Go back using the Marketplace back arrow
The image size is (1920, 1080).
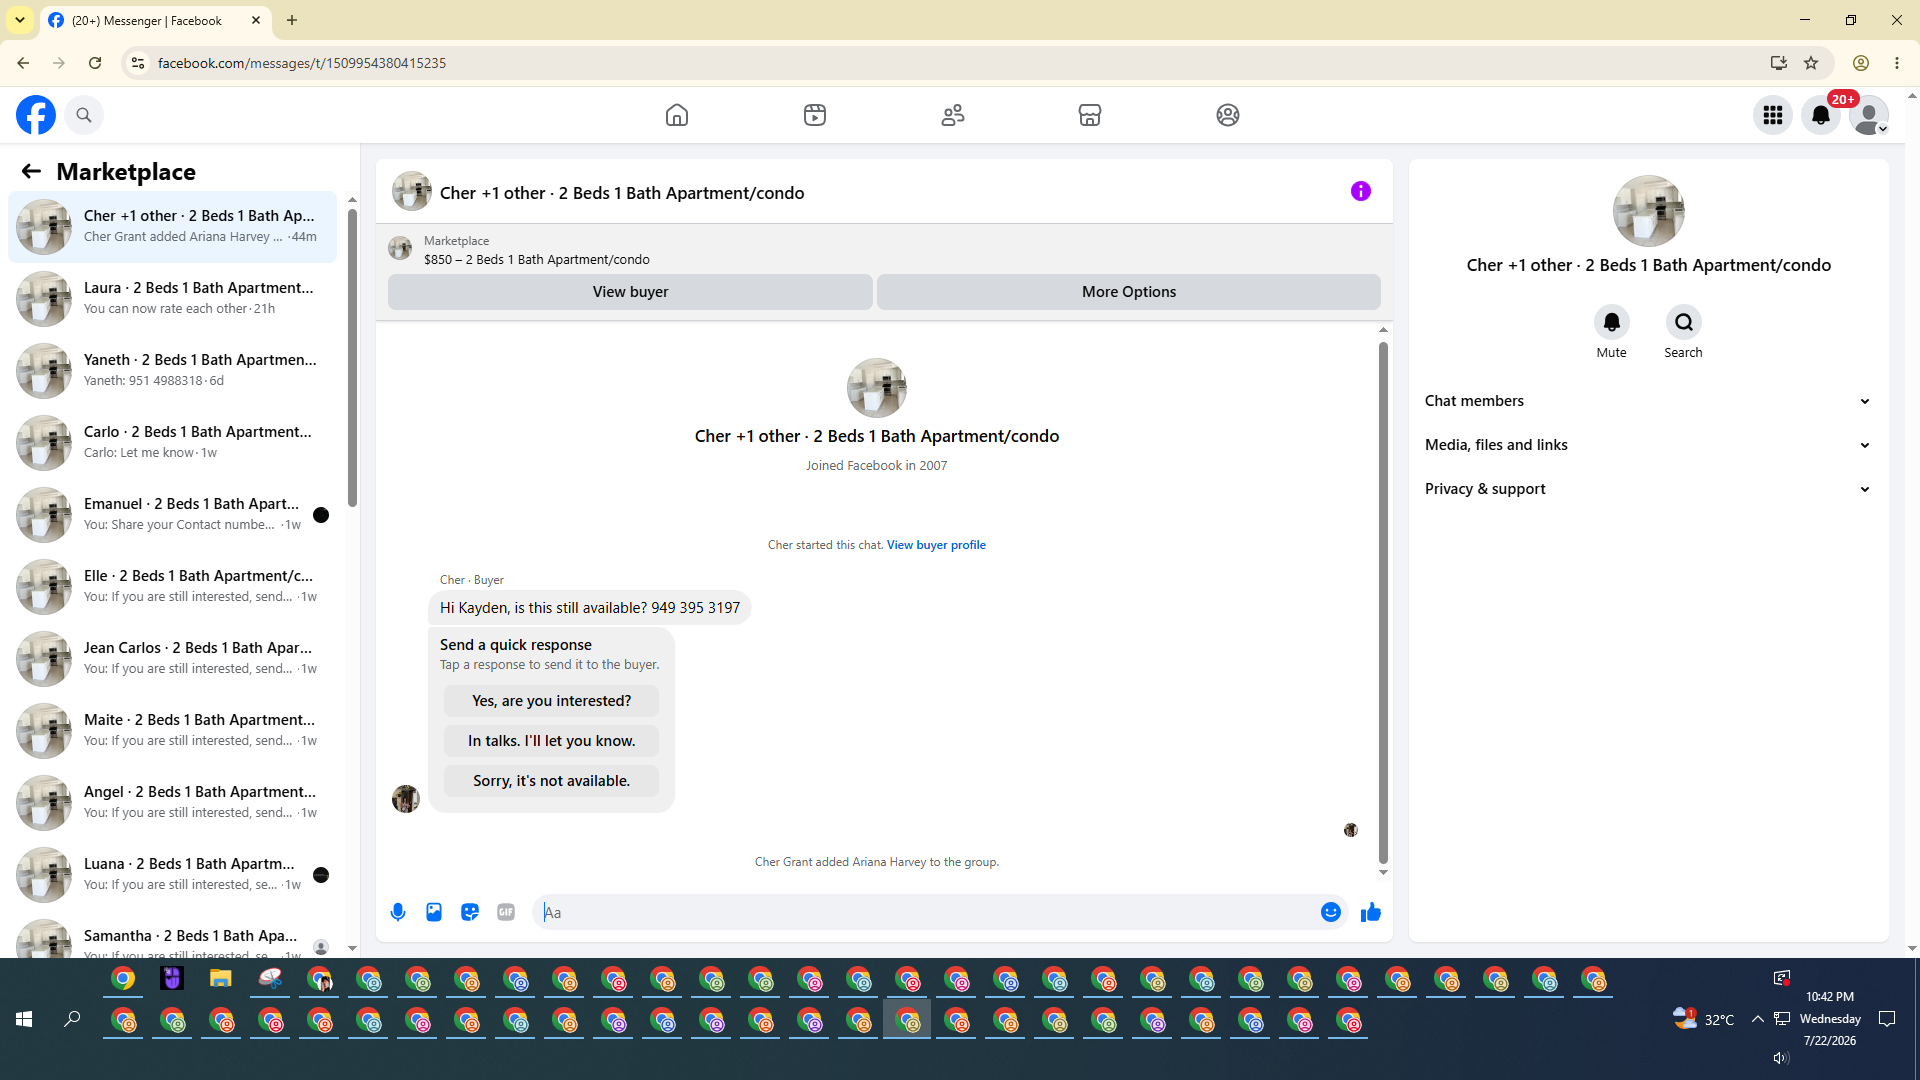pyautogui.click(x=31, y=171)
